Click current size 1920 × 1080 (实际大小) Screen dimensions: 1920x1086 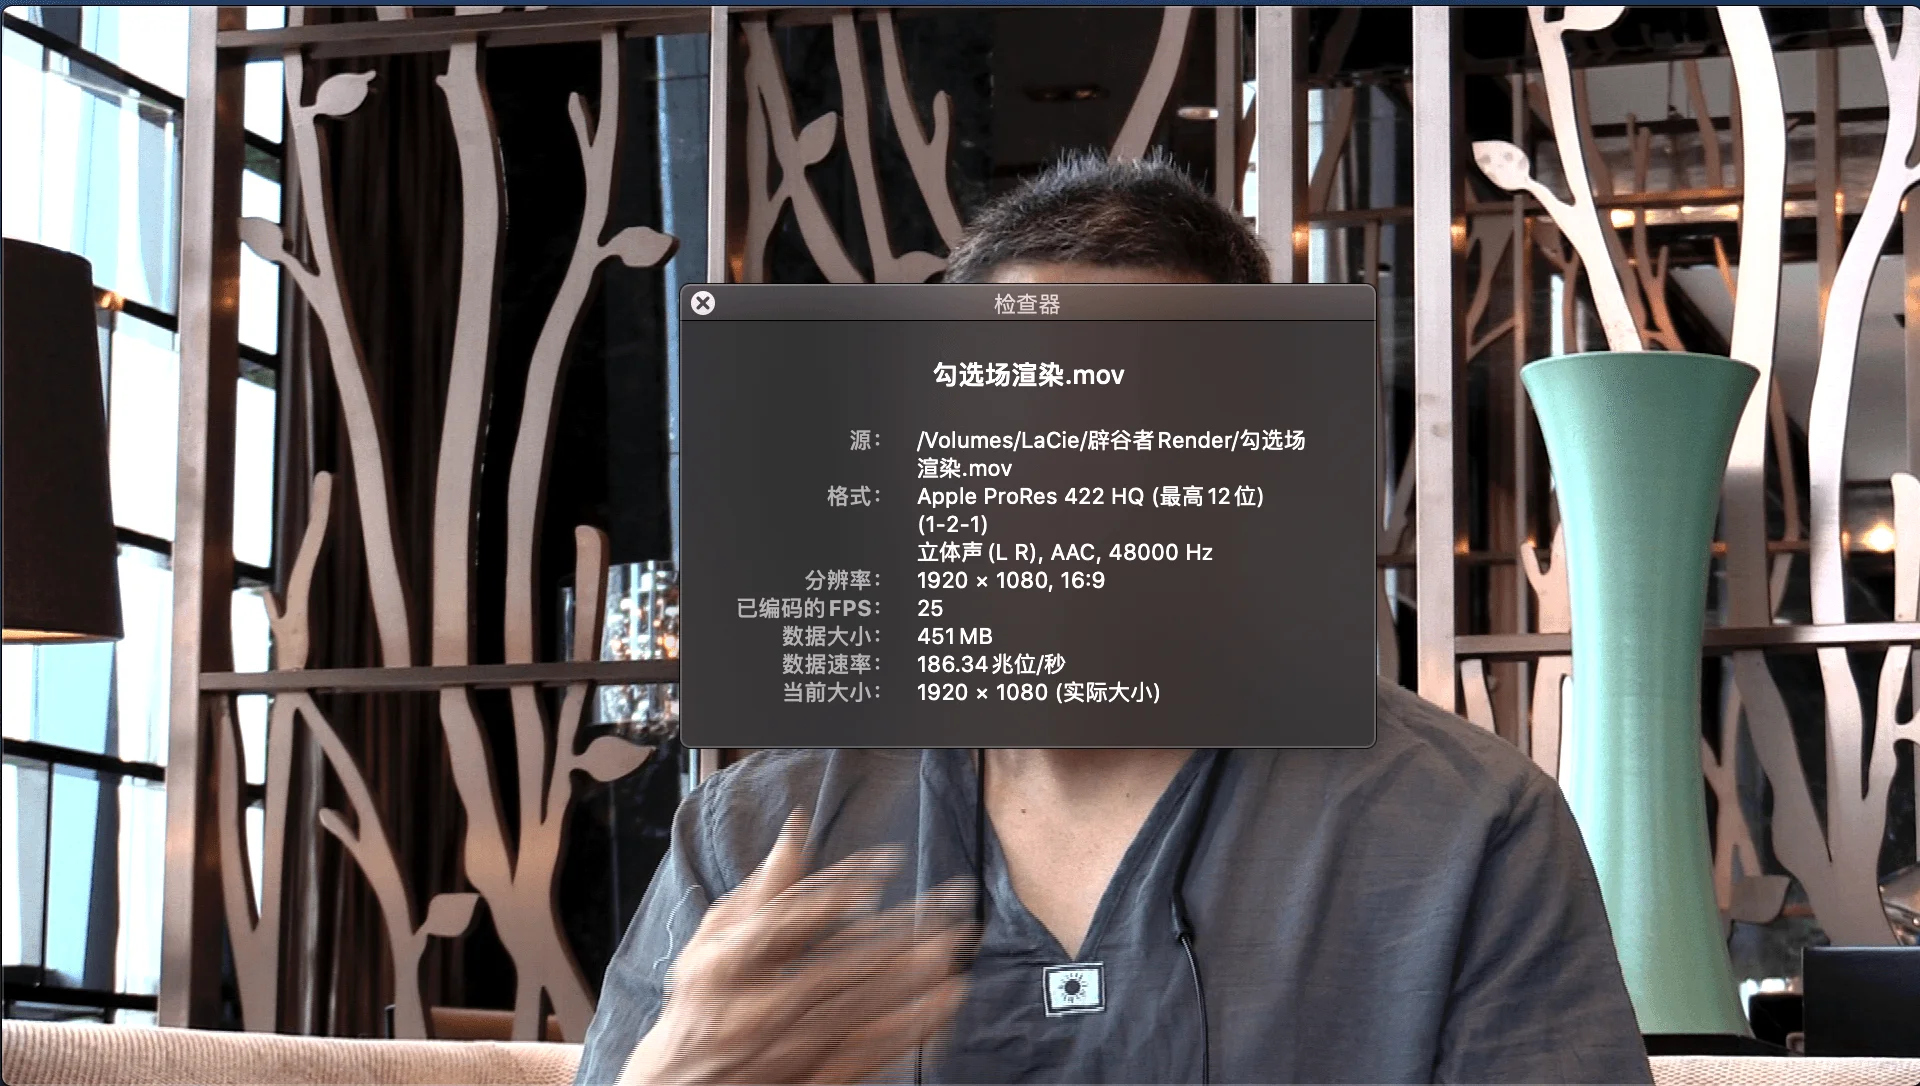[1038, 692]
